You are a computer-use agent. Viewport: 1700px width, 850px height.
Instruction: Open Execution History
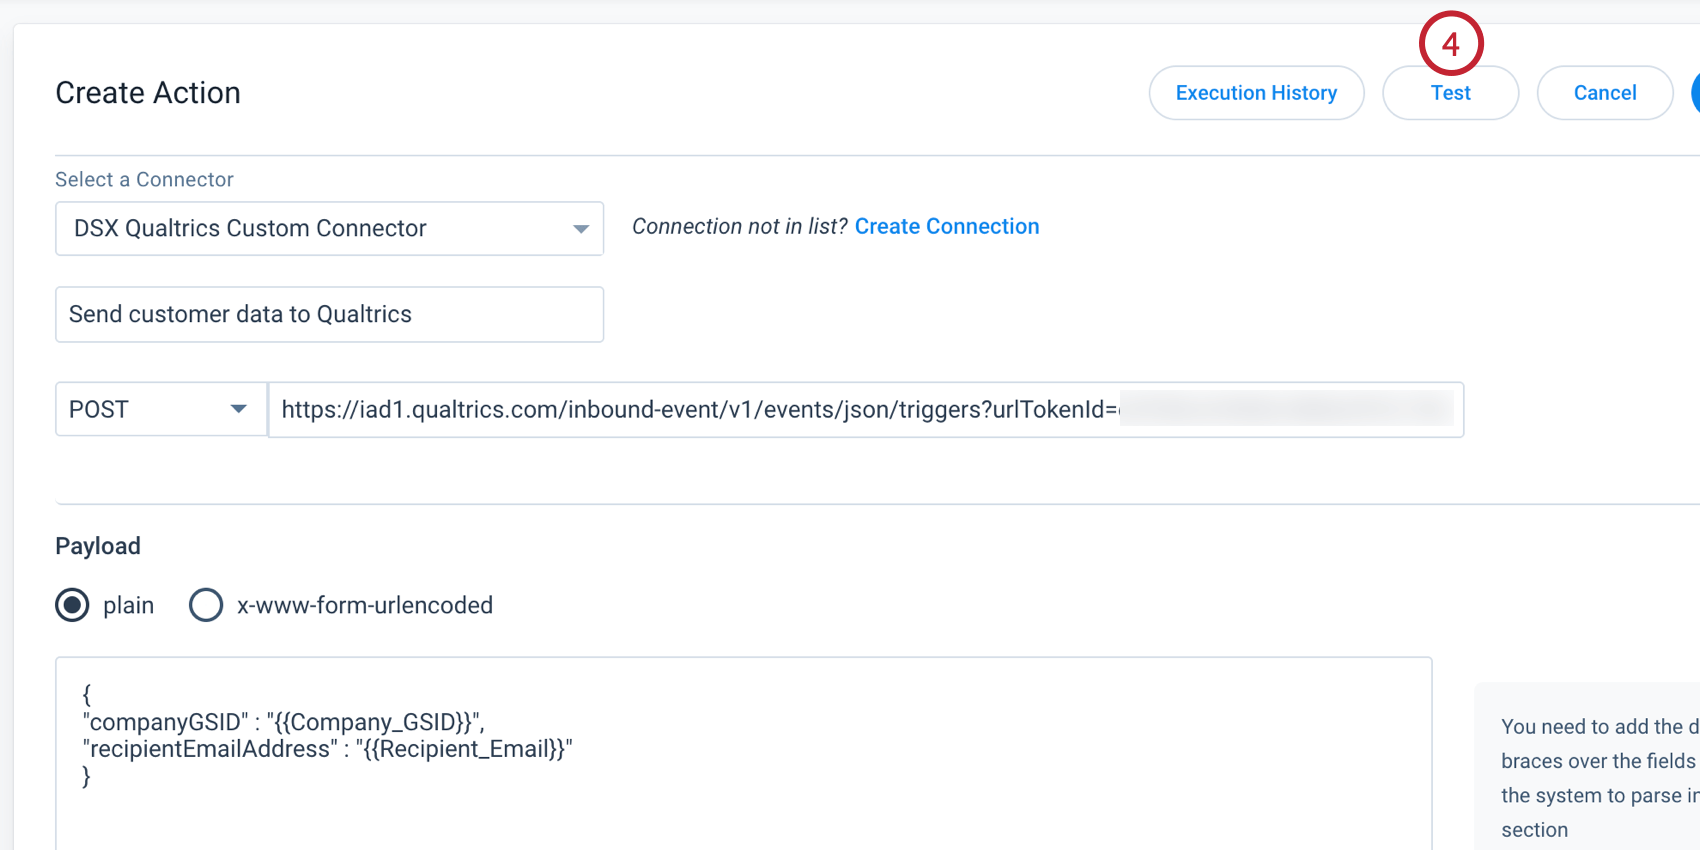point(1256,93)
